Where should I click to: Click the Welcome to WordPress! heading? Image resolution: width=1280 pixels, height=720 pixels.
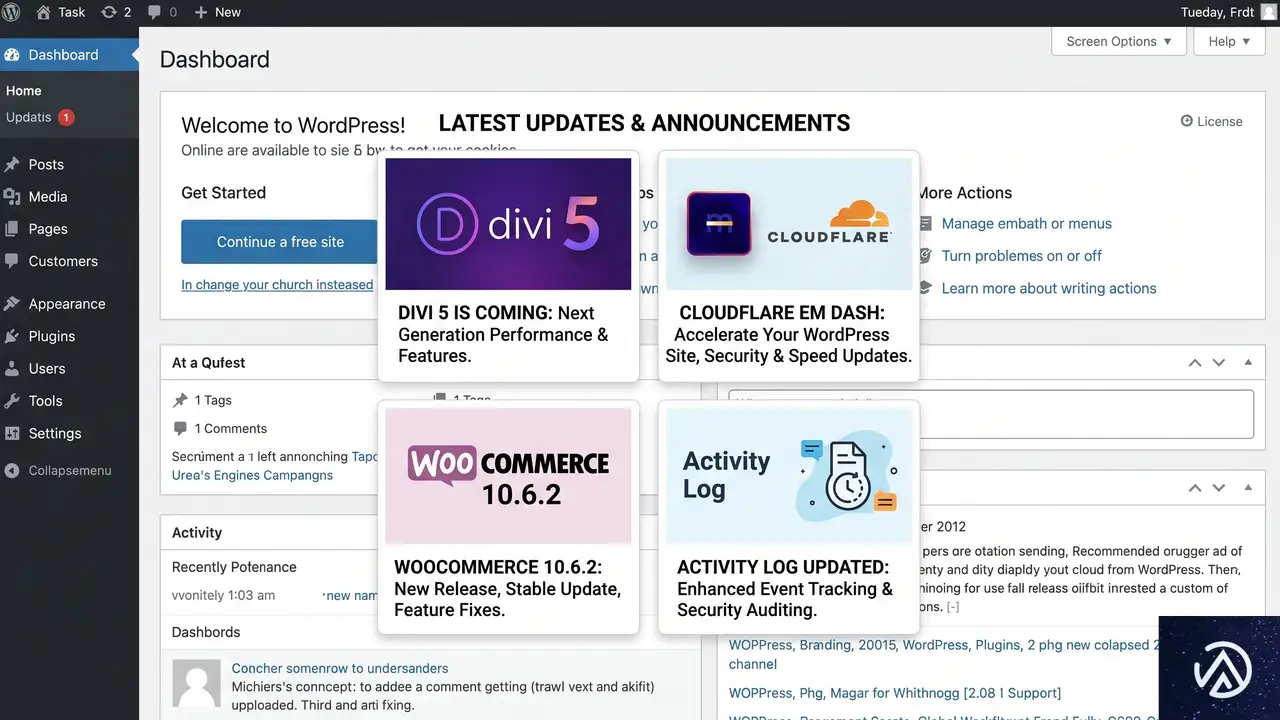coord(293,125)
